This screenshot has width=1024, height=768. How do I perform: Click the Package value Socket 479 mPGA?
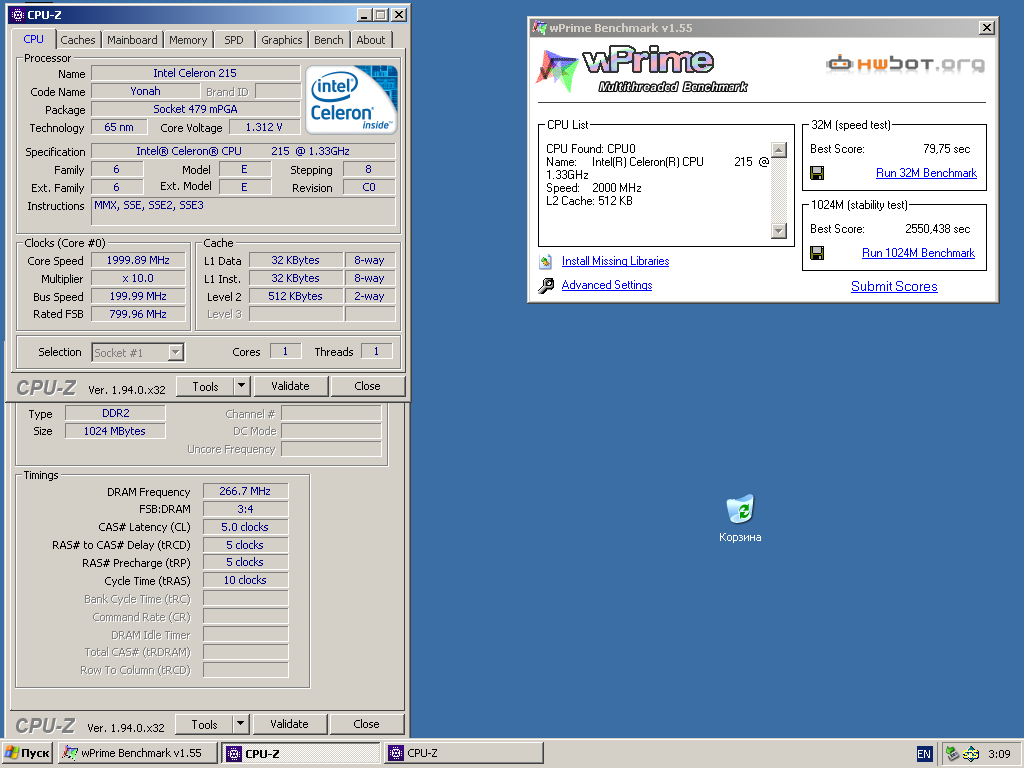[x=195, y=109]
